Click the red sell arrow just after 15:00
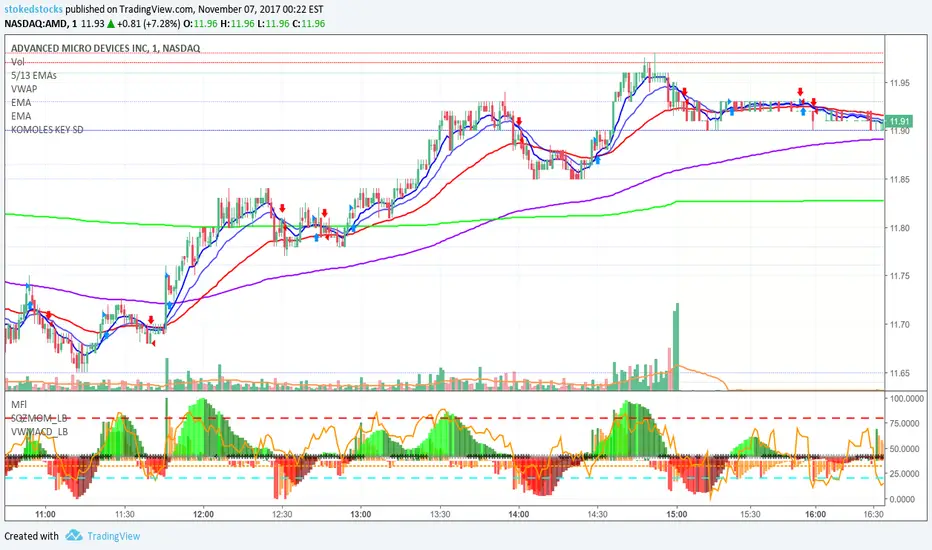 pos(685,92)
